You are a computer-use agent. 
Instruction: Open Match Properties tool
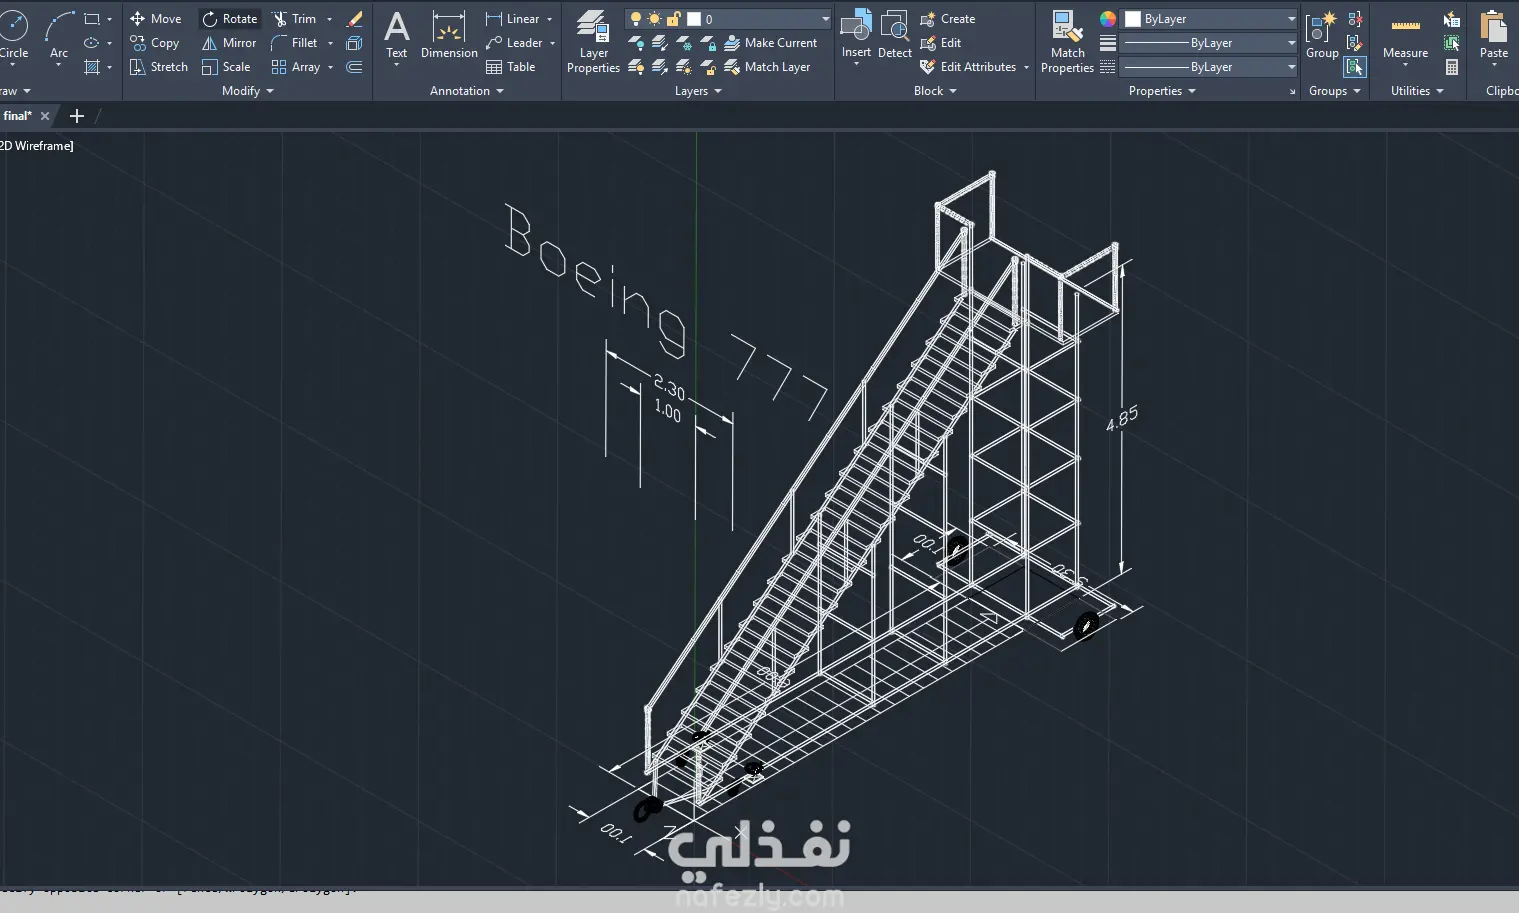click(x=1067, y=41)
